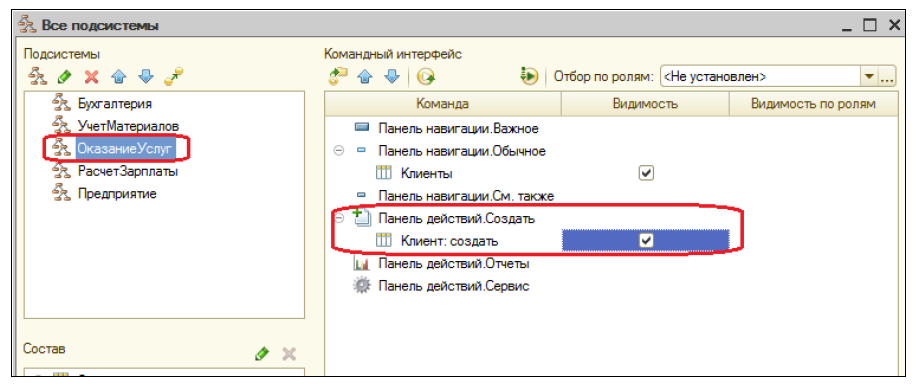The image size is (919, 387).
Task: Select the Бухгалтерия subsystem
Action: 114,104
